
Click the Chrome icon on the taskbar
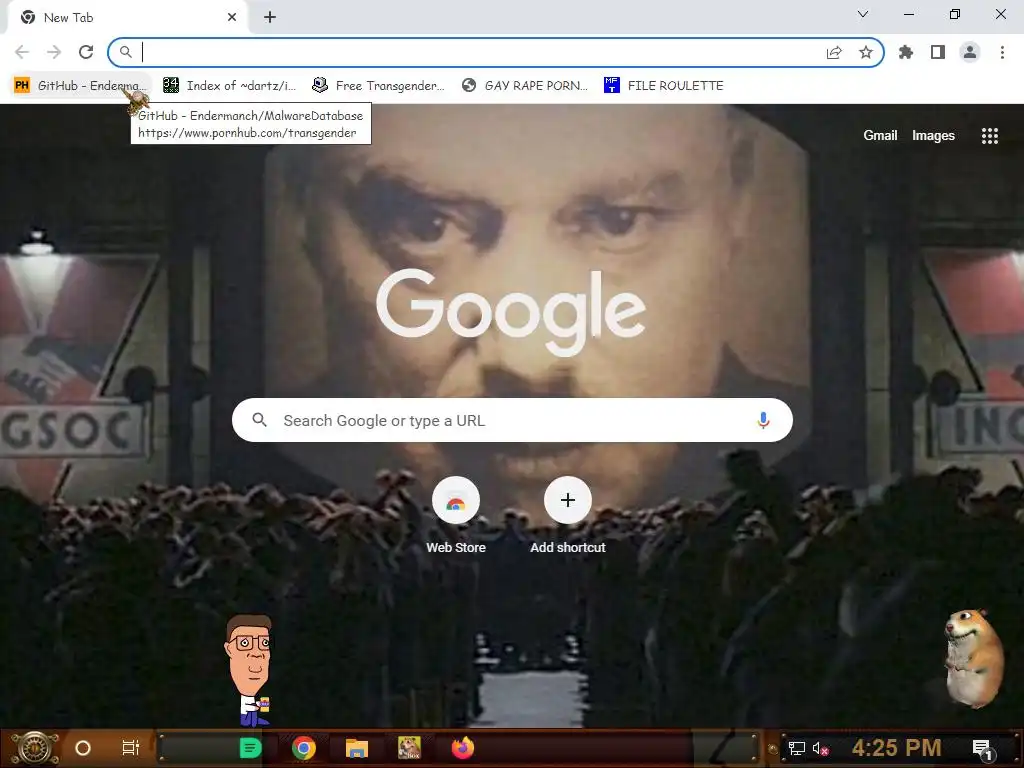coord(304,748)
